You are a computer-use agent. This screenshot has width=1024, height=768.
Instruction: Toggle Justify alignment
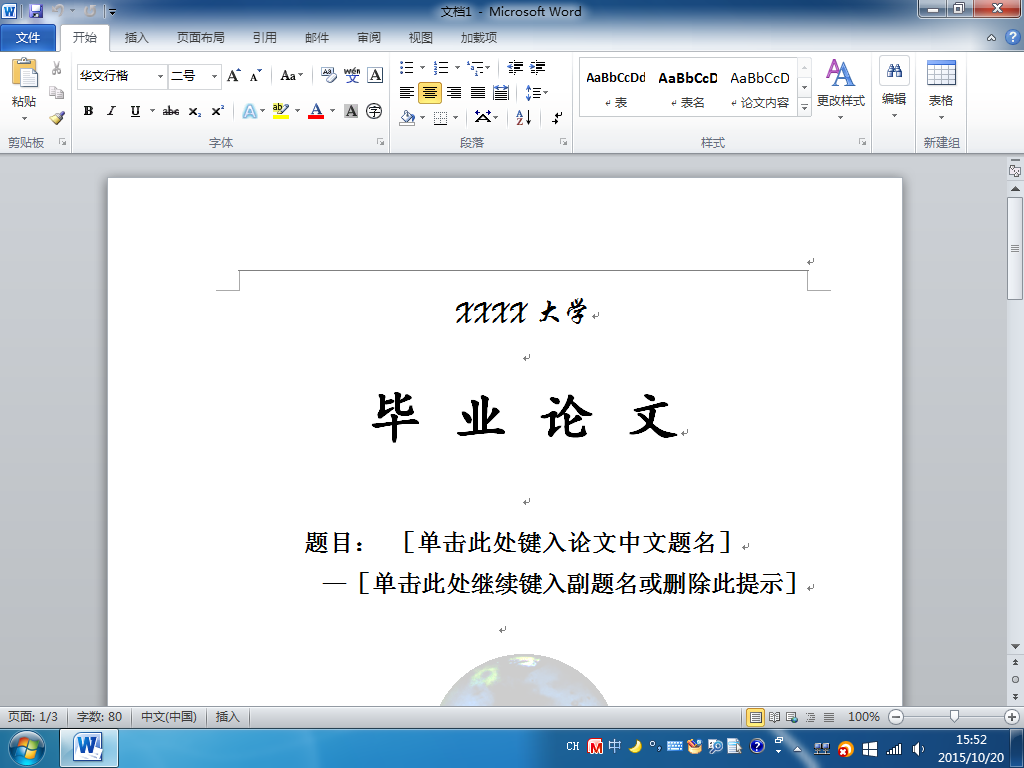[478, 93]
